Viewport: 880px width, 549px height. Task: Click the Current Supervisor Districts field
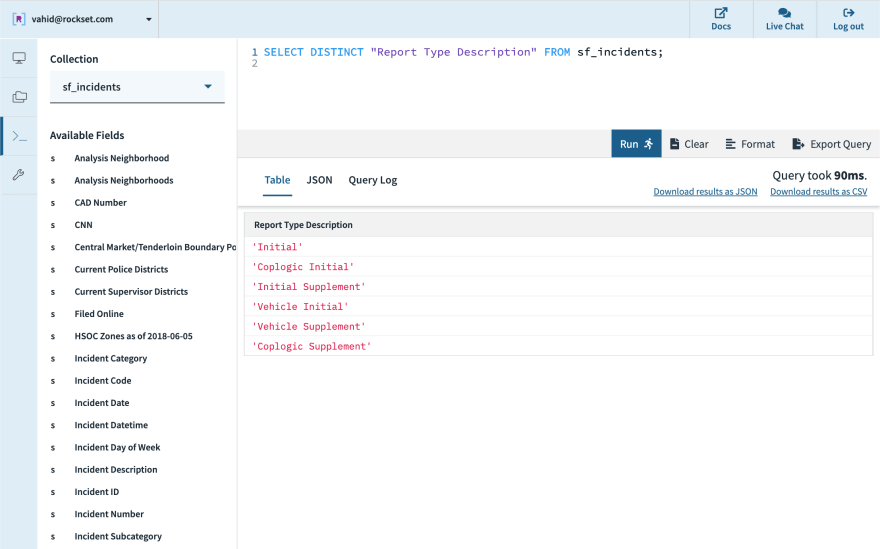pos(131,292)
